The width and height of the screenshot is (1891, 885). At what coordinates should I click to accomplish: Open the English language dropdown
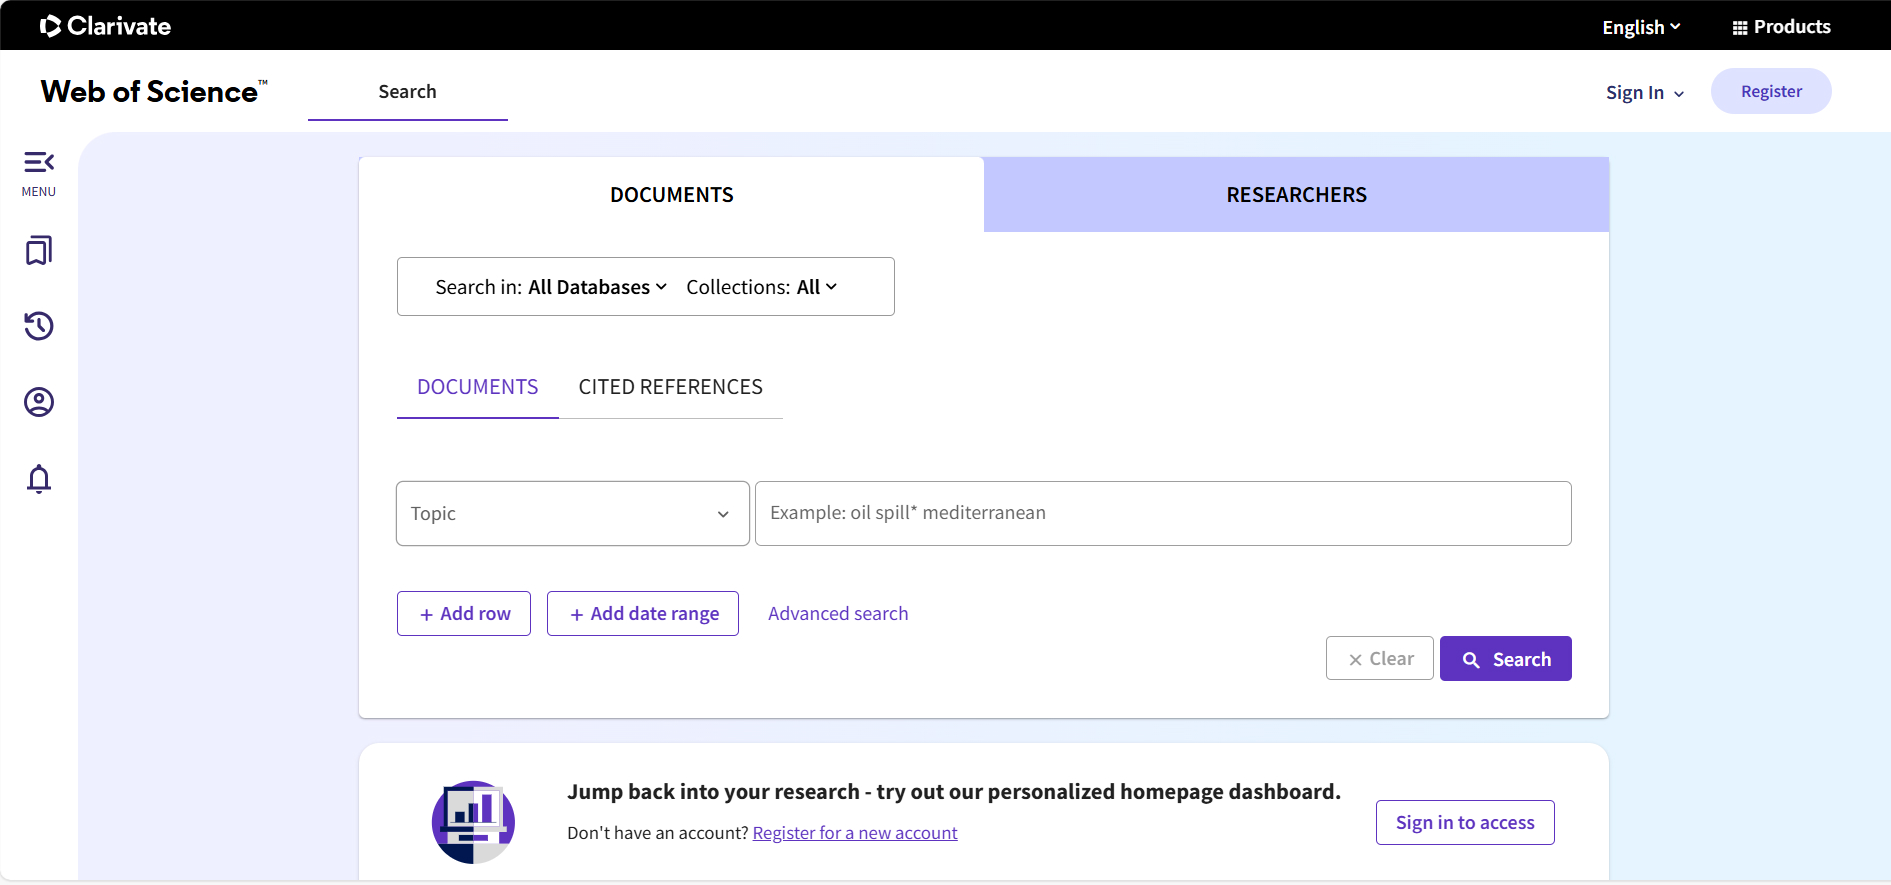(1641, 27)
